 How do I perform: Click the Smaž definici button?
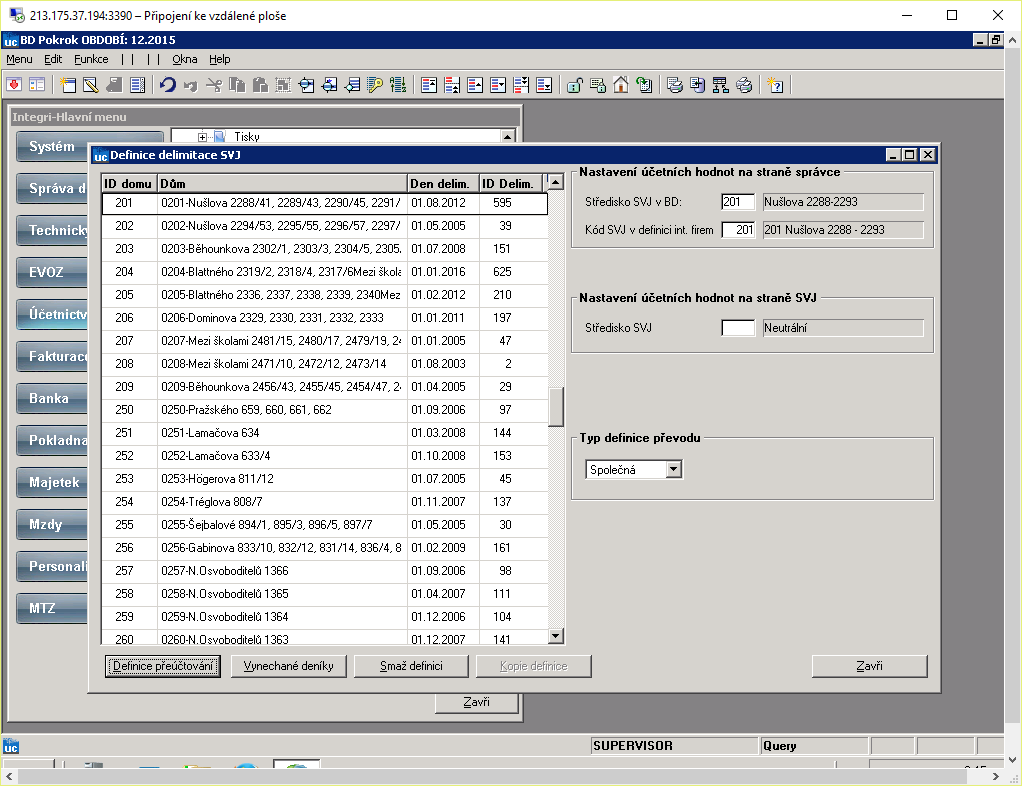pos(411,666)
